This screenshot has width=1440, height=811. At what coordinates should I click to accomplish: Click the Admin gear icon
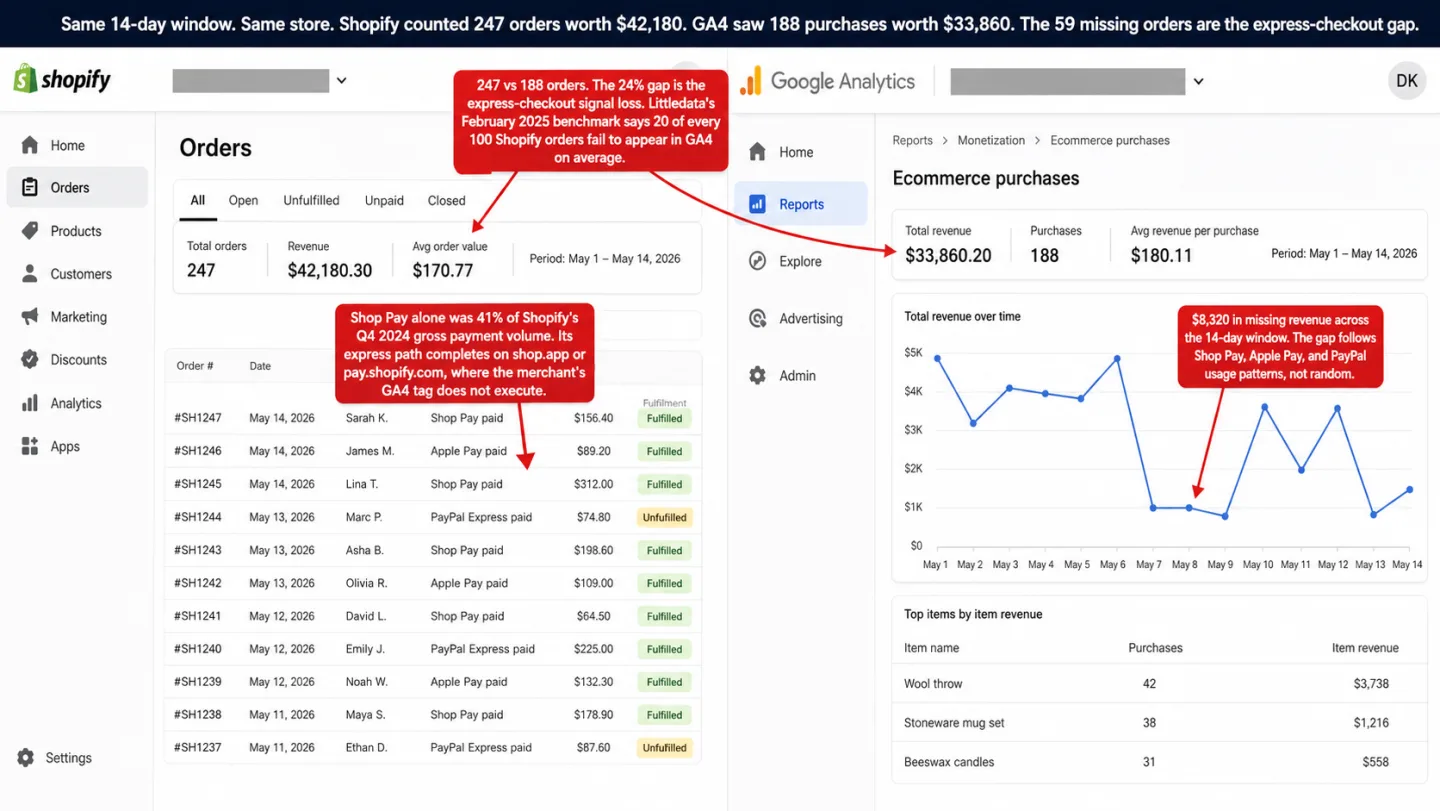pyautogui.click(x=758, y=376)
